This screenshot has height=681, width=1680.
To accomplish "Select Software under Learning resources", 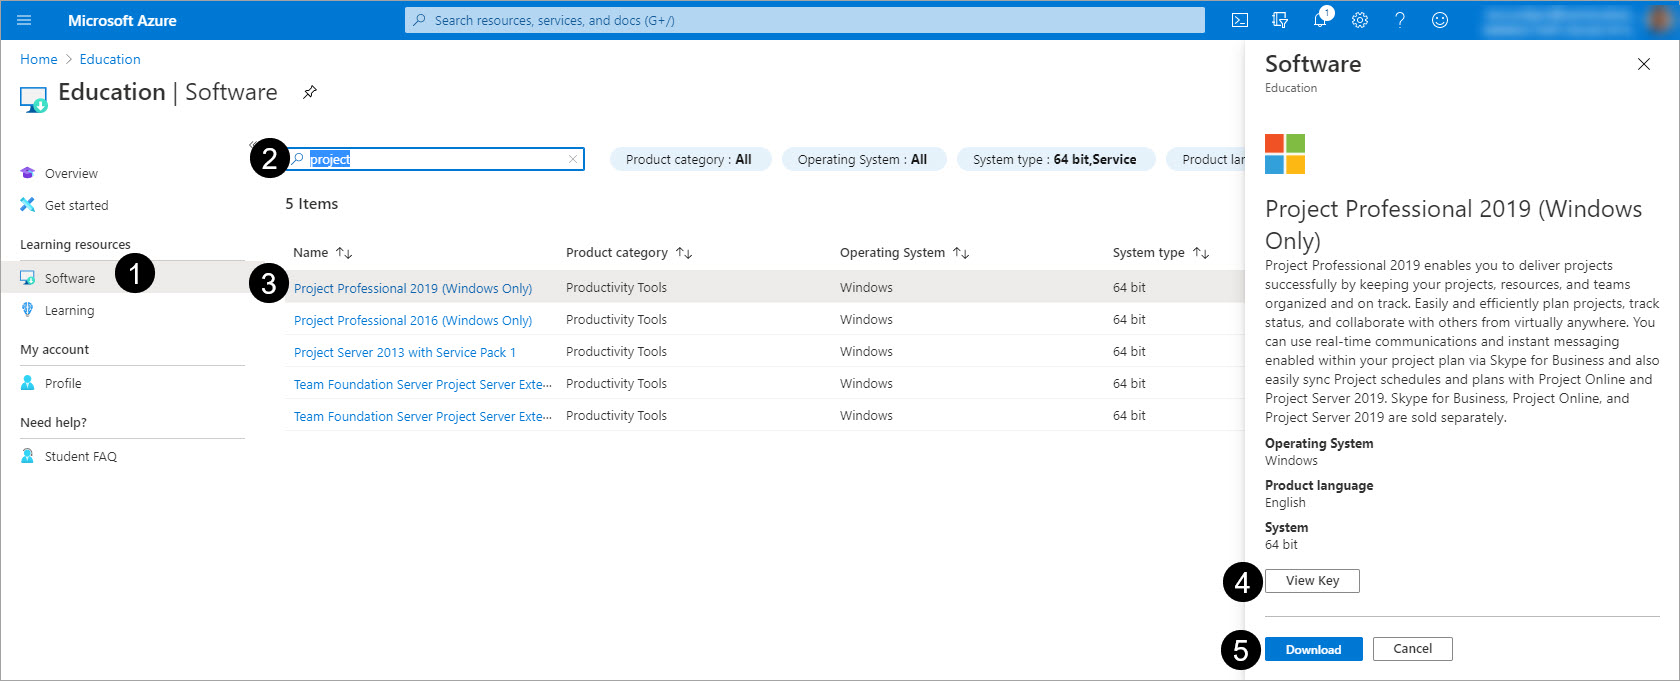I will 70,278.
